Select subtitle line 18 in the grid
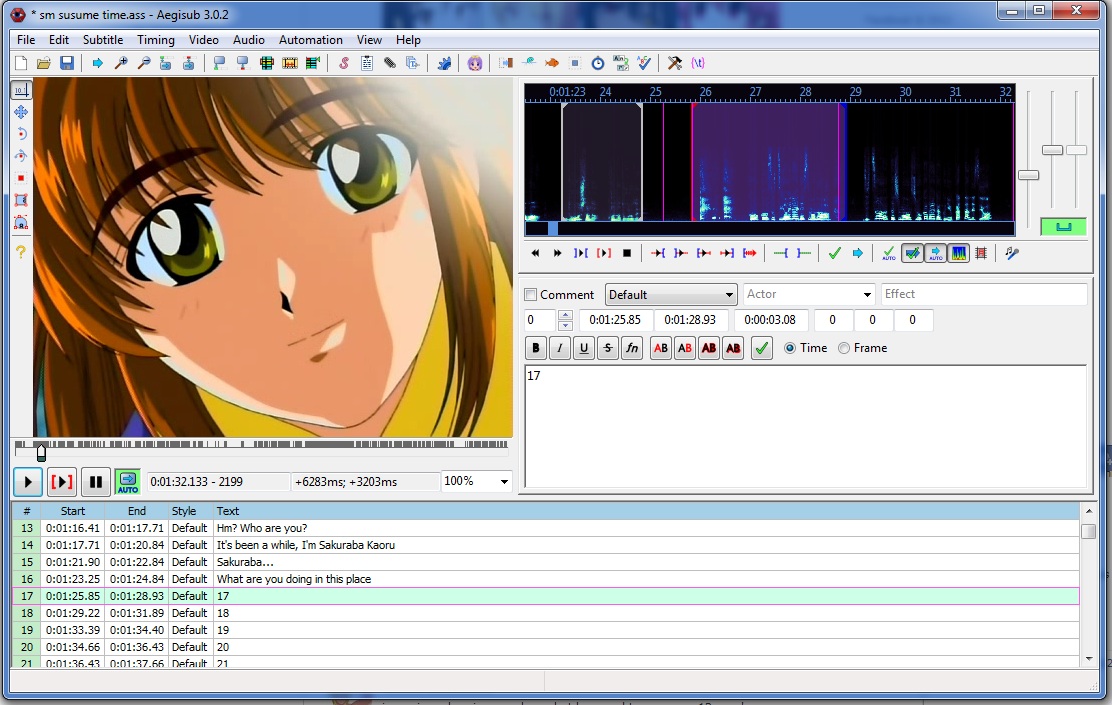Screen dimensions: 1112x705 546,613
